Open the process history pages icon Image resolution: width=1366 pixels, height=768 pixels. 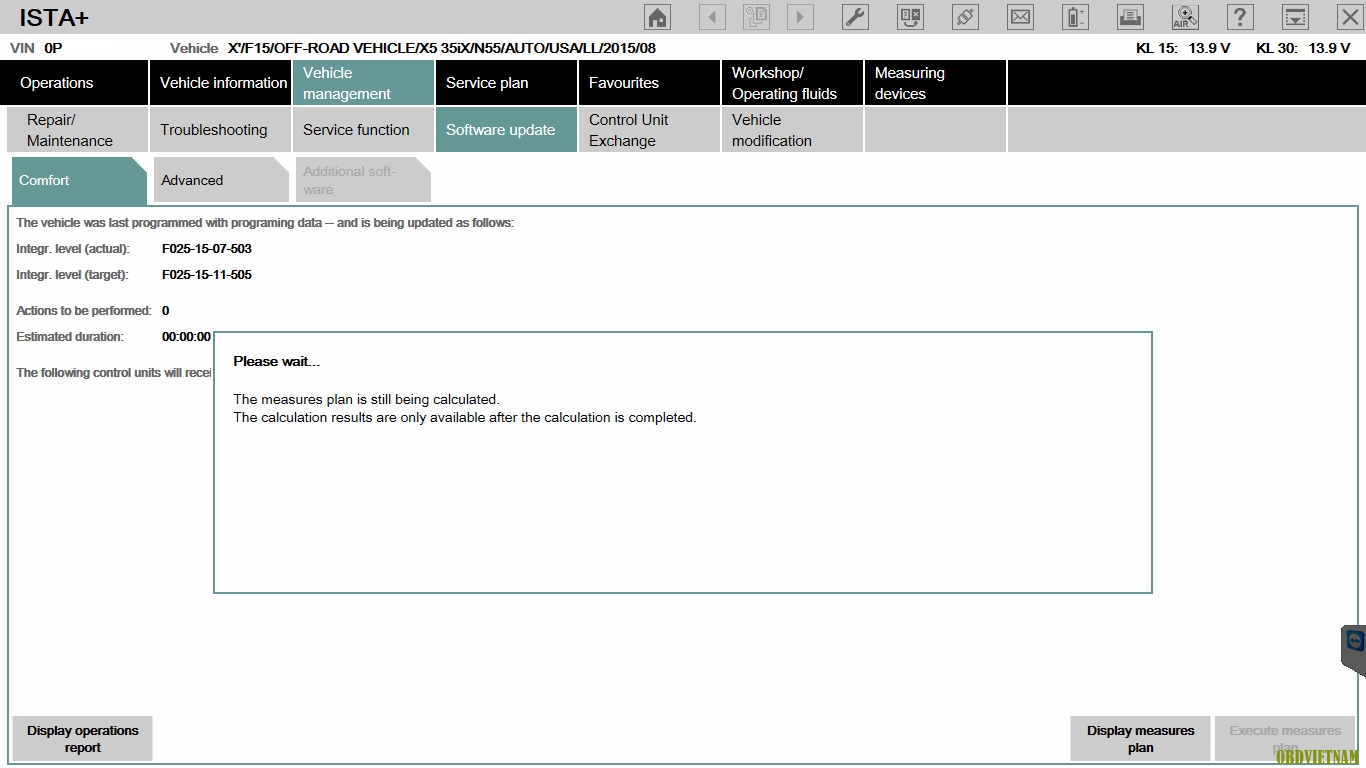(756, 17)
